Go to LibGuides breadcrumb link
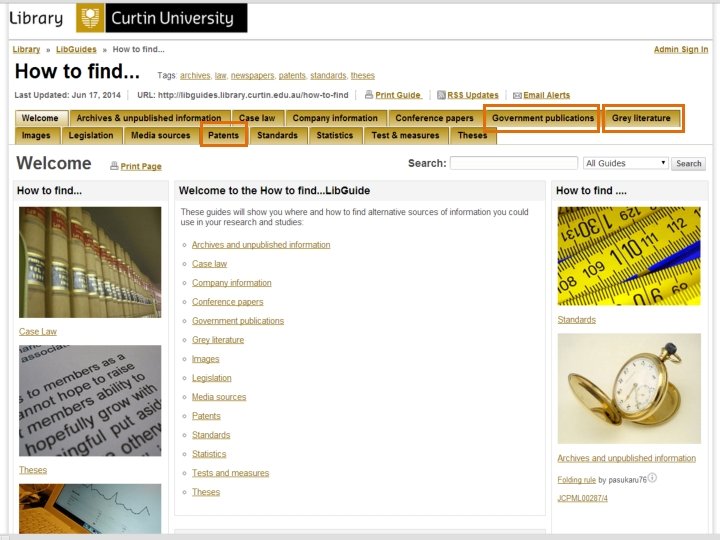The image size is (720, 540). coord(76,49)
